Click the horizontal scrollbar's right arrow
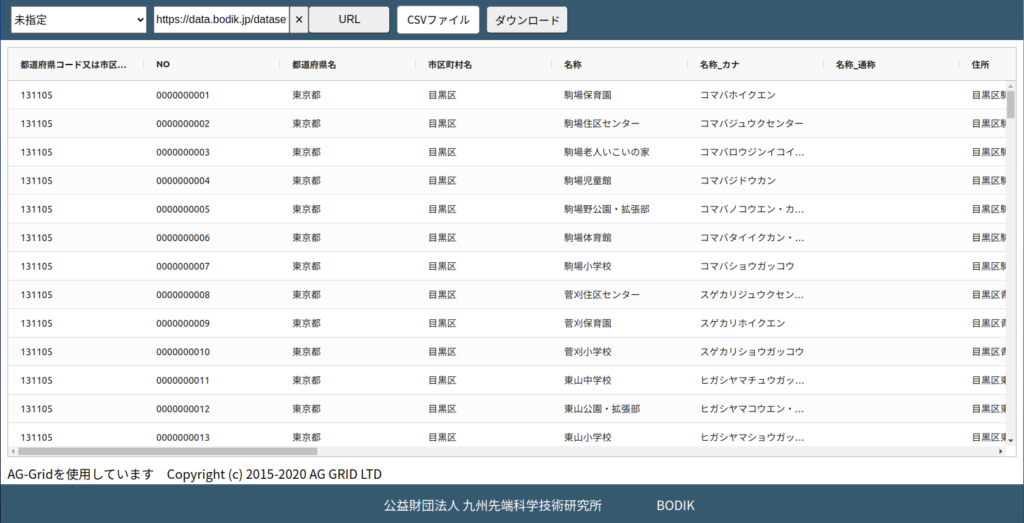 click(x=1000, y=452)
